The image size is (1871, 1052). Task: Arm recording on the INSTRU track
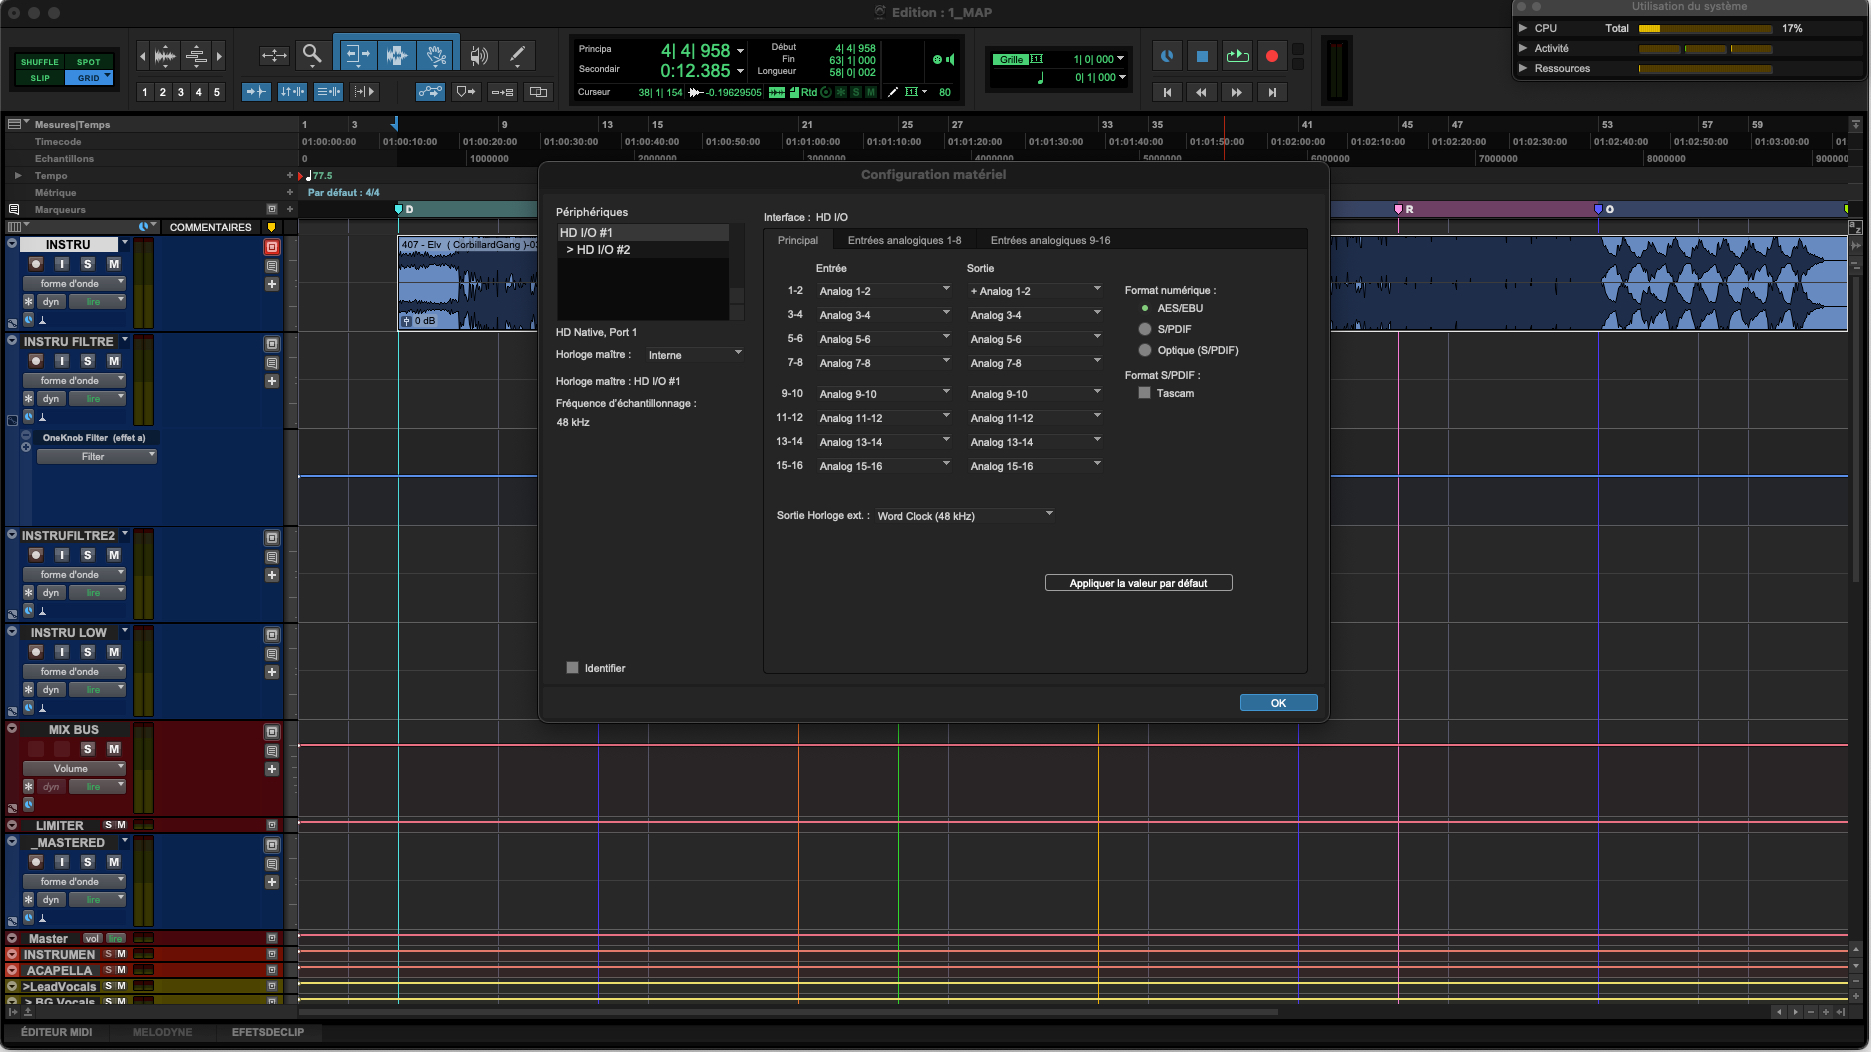click(35, 264)
